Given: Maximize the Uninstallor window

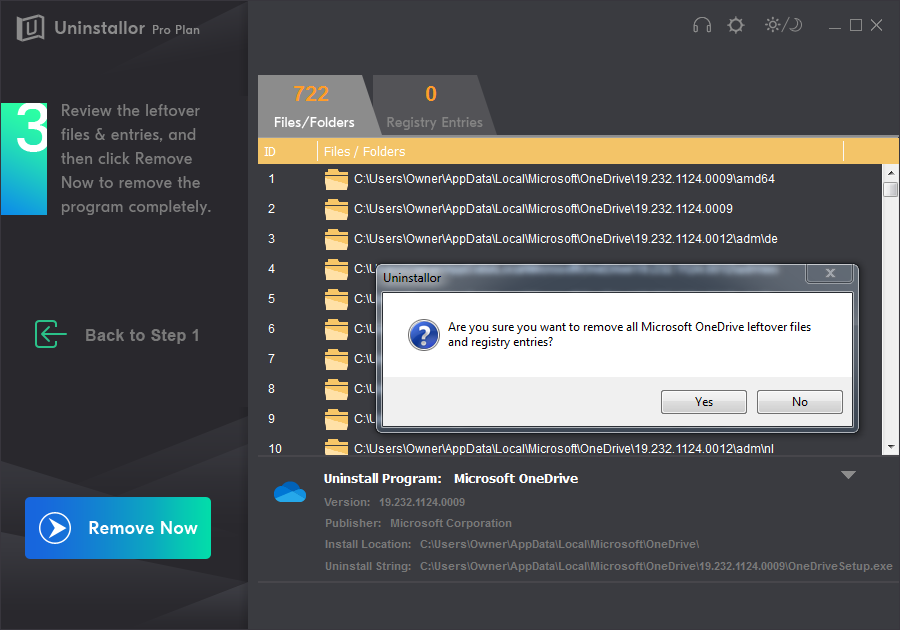Looking at the screenshot, I should point(856,25).
